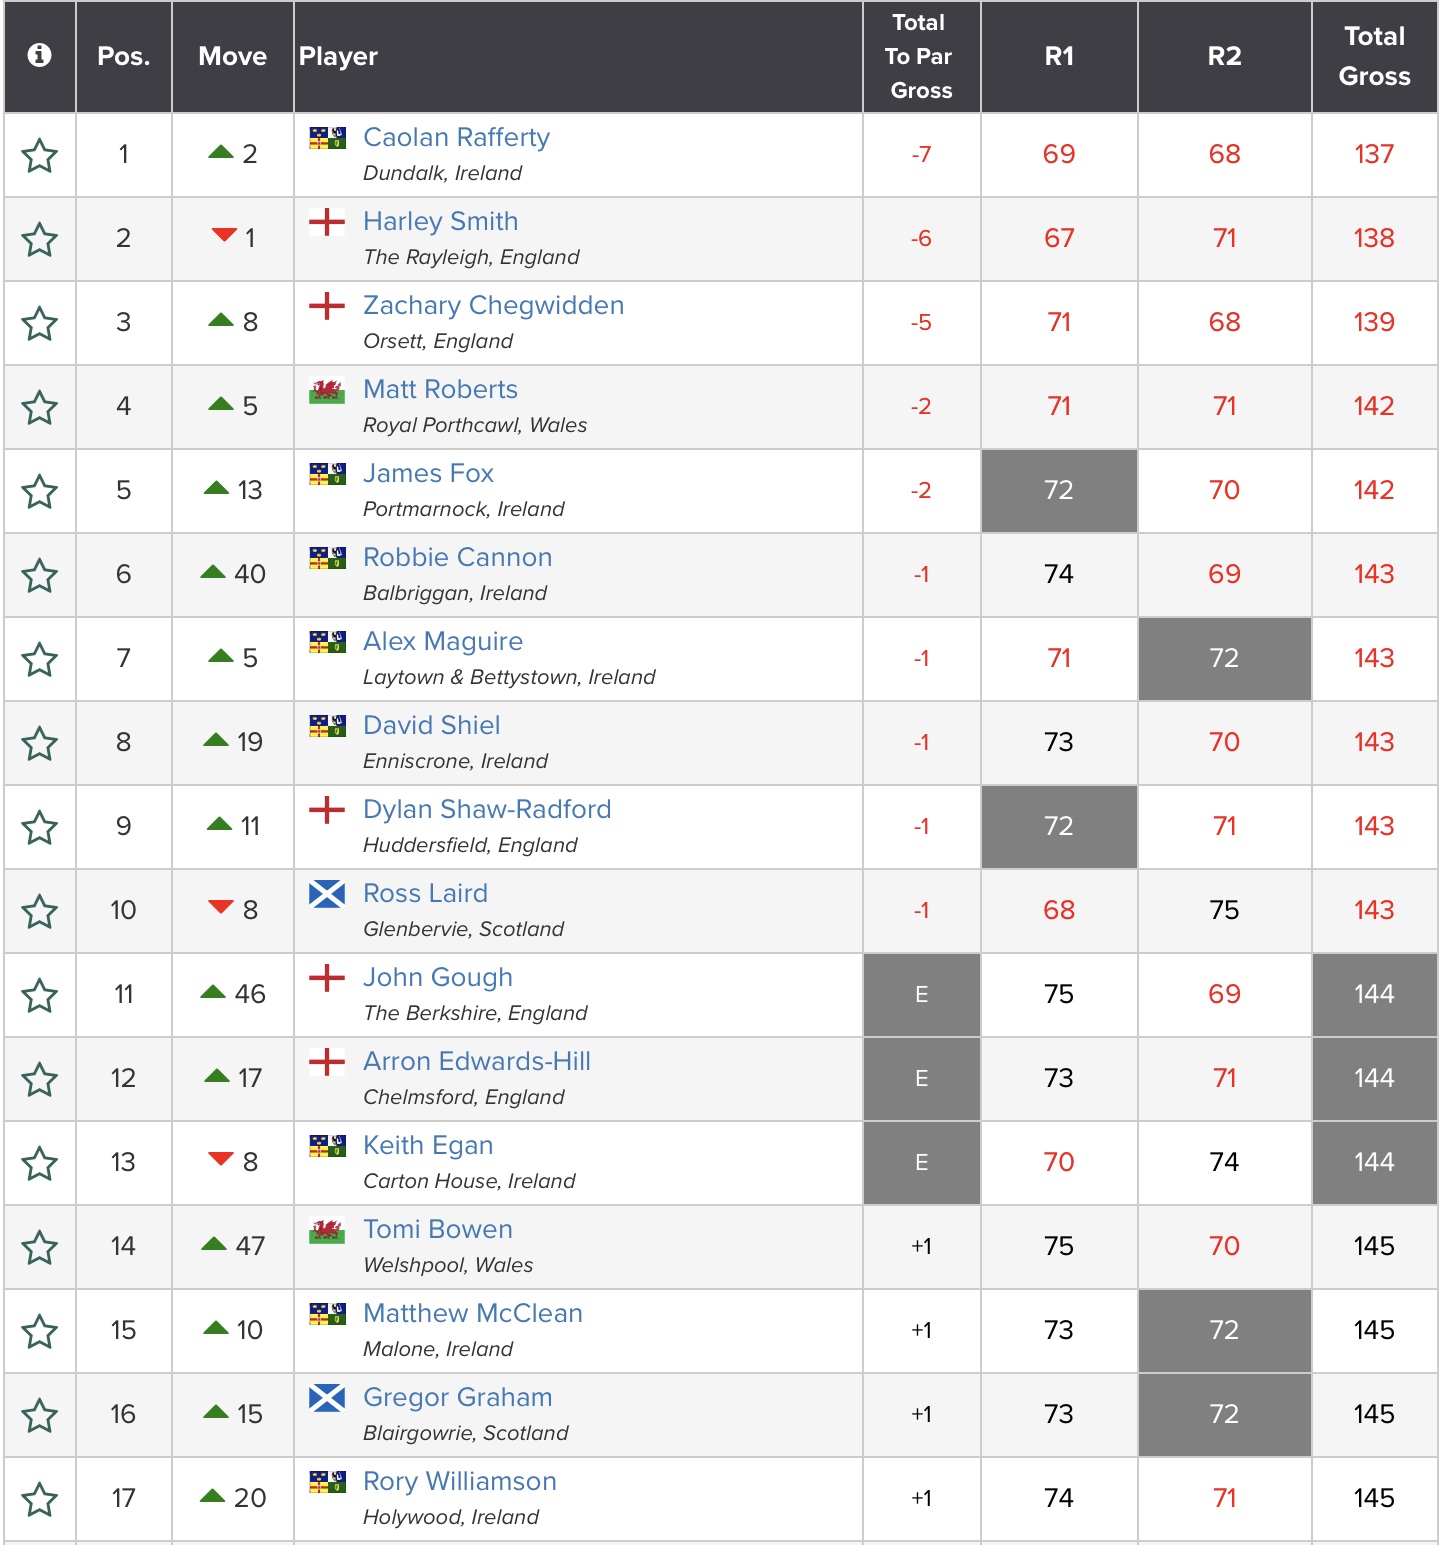Click red down arrow in Keith Egan row

click(x=221, y=1159)
